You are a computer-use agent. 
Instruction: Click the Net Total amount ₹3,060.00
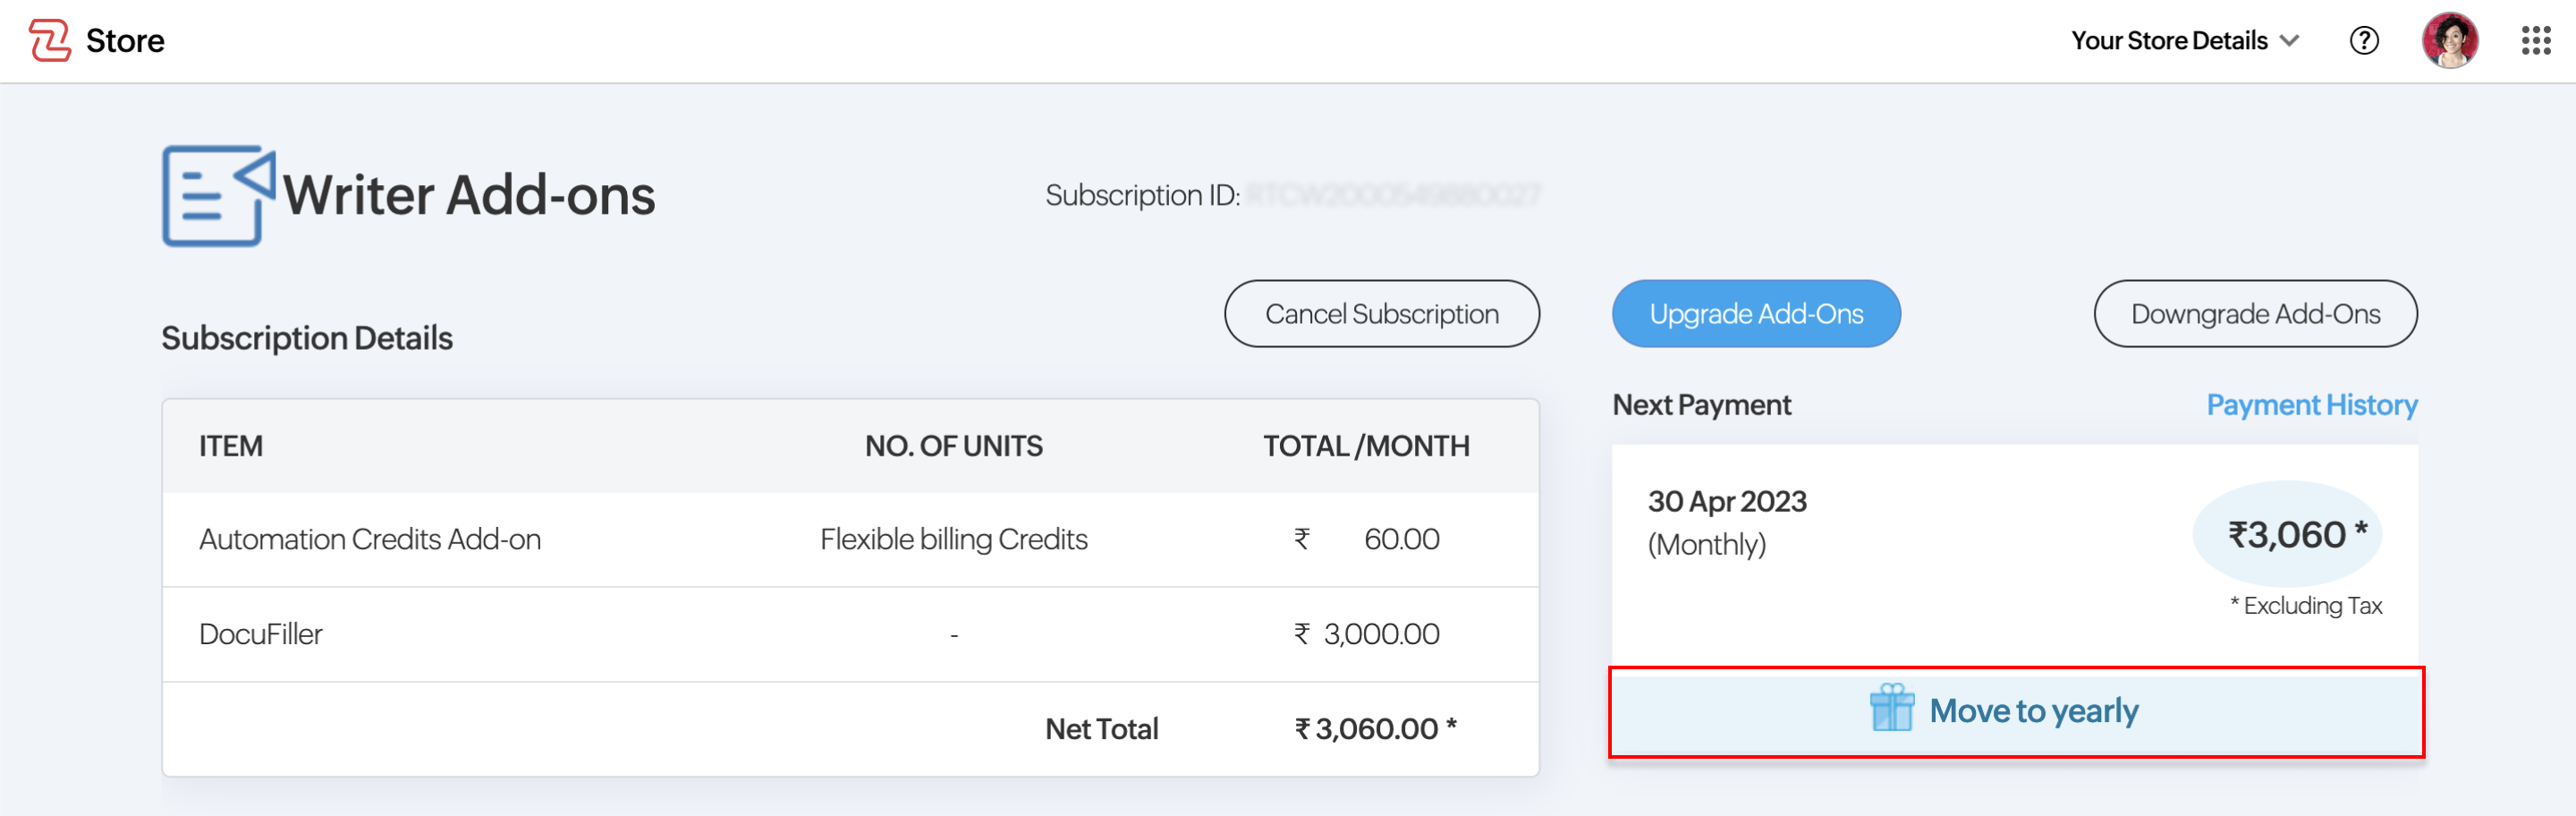tap(1375, 729)
